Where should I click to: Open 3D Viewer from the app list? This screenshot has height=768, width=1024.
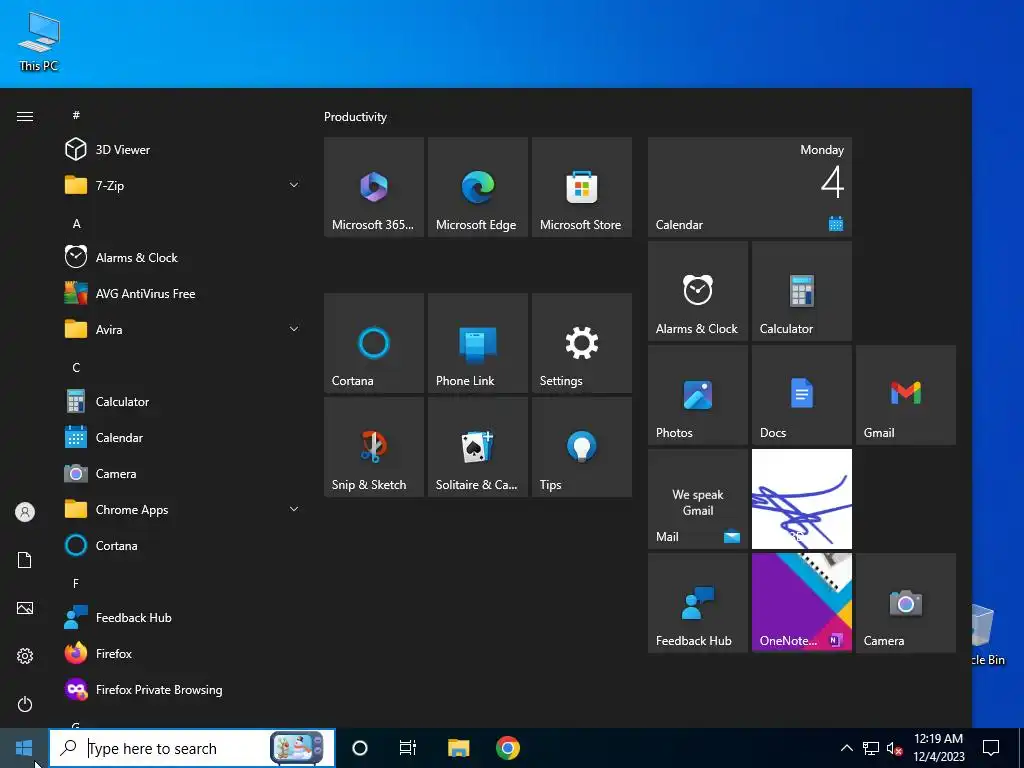pos(183,150)
